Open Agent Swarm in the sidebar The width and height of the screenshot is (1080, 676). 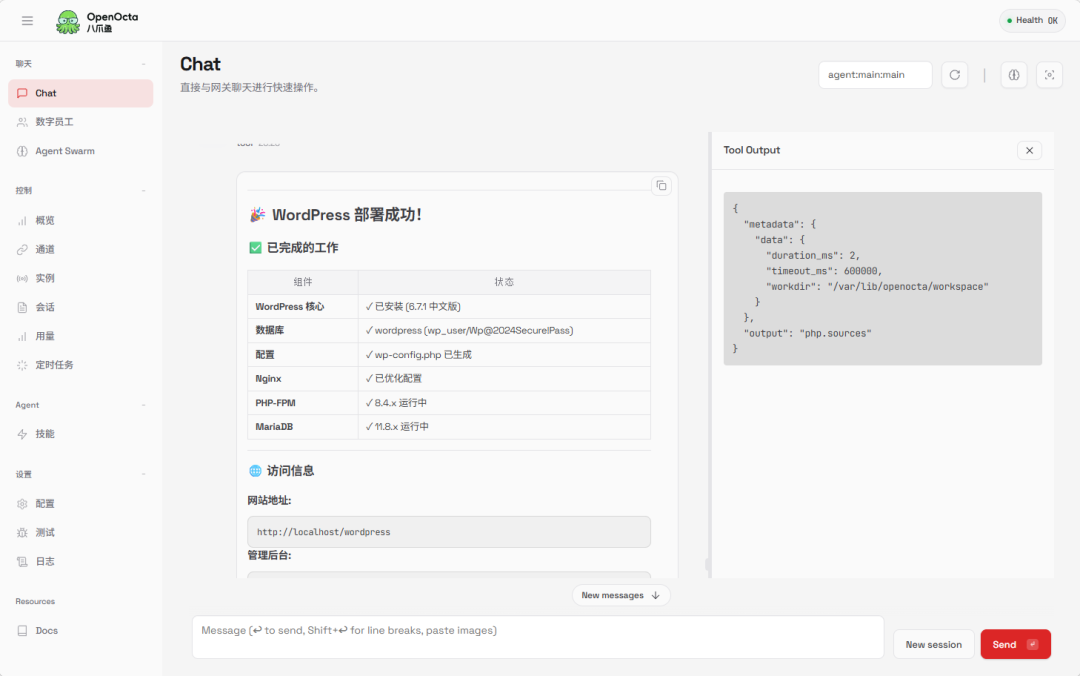(81, 151)
